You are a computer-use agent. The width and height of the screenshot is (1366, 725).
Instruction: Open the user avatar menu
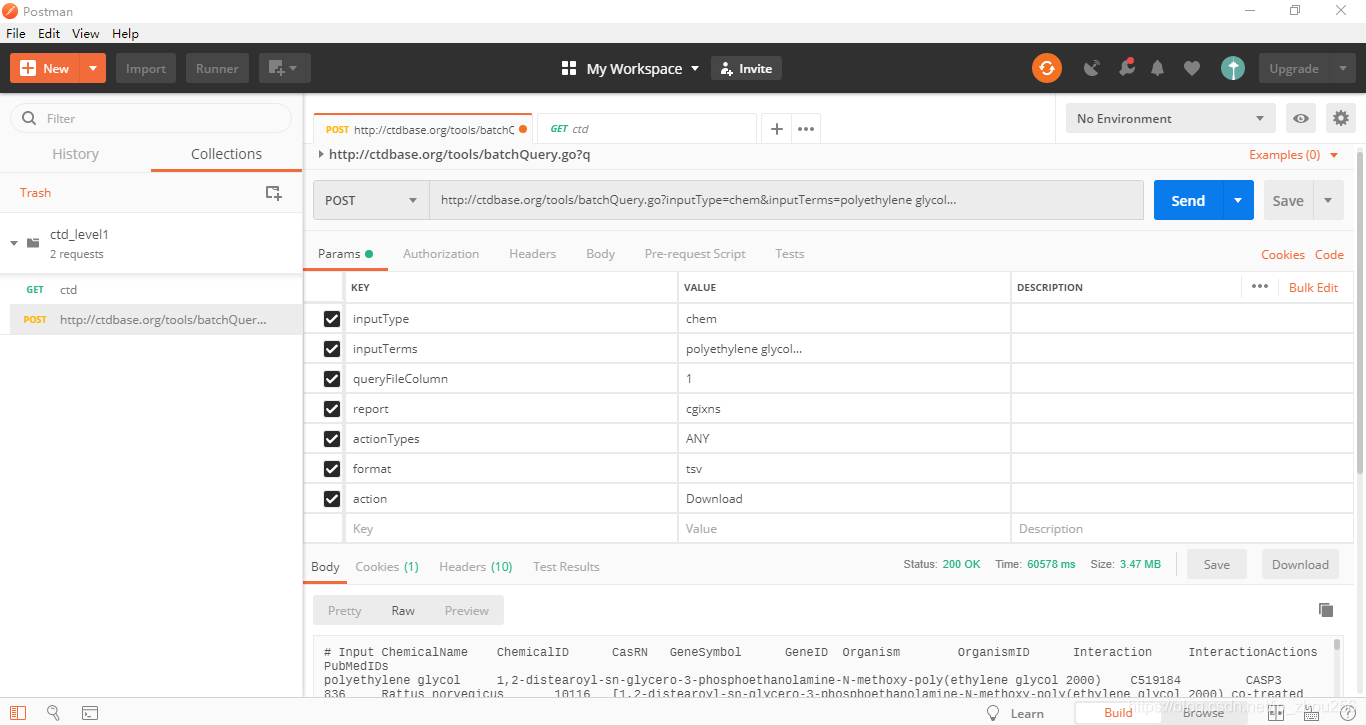pos(1233,68)
